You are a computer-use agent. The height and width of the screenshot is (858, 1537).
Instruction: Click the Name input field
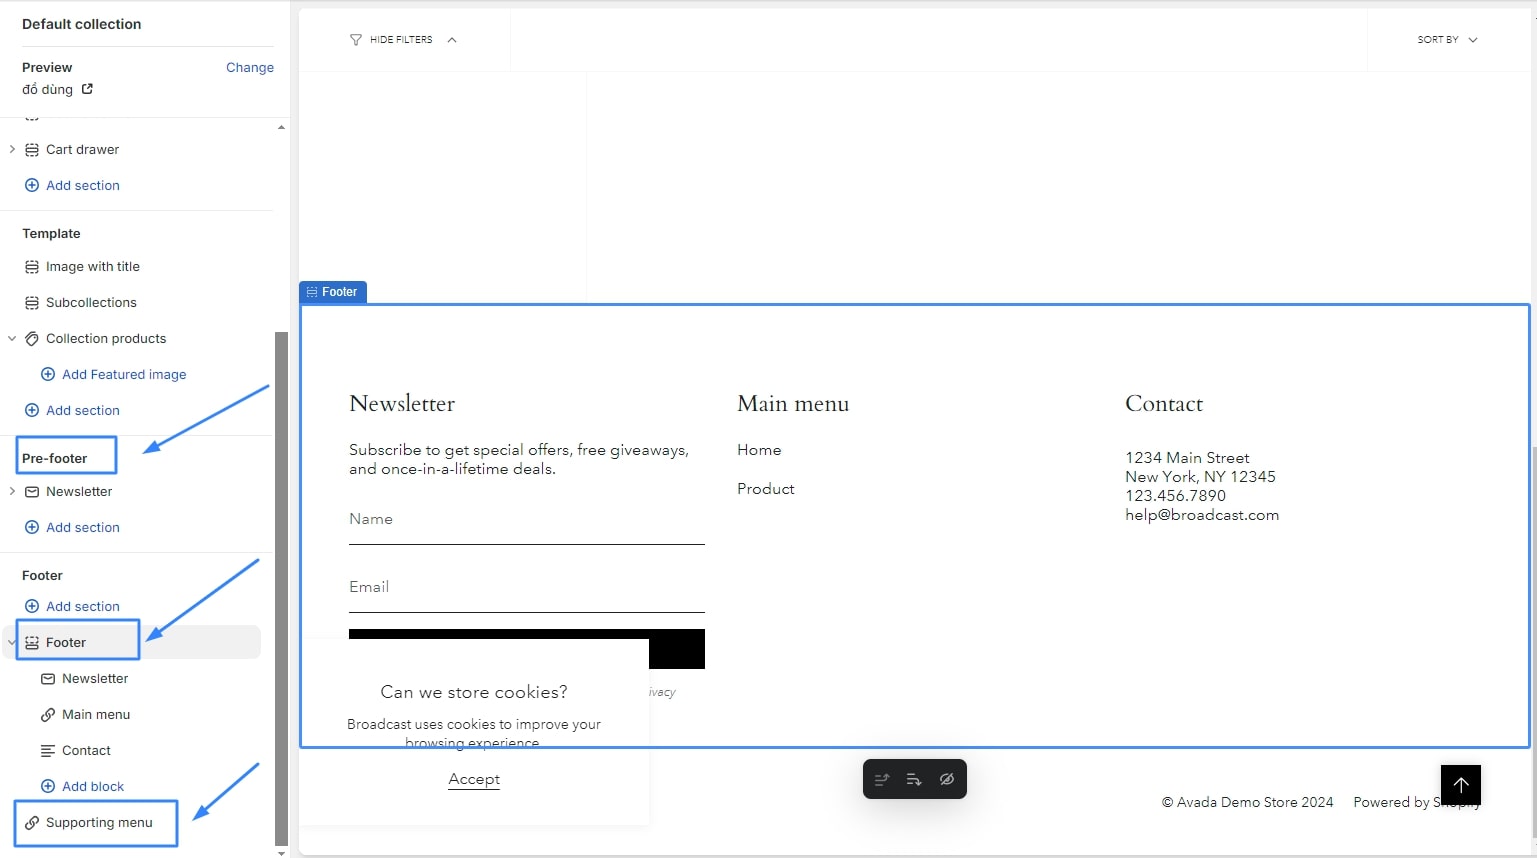(527, 520)
